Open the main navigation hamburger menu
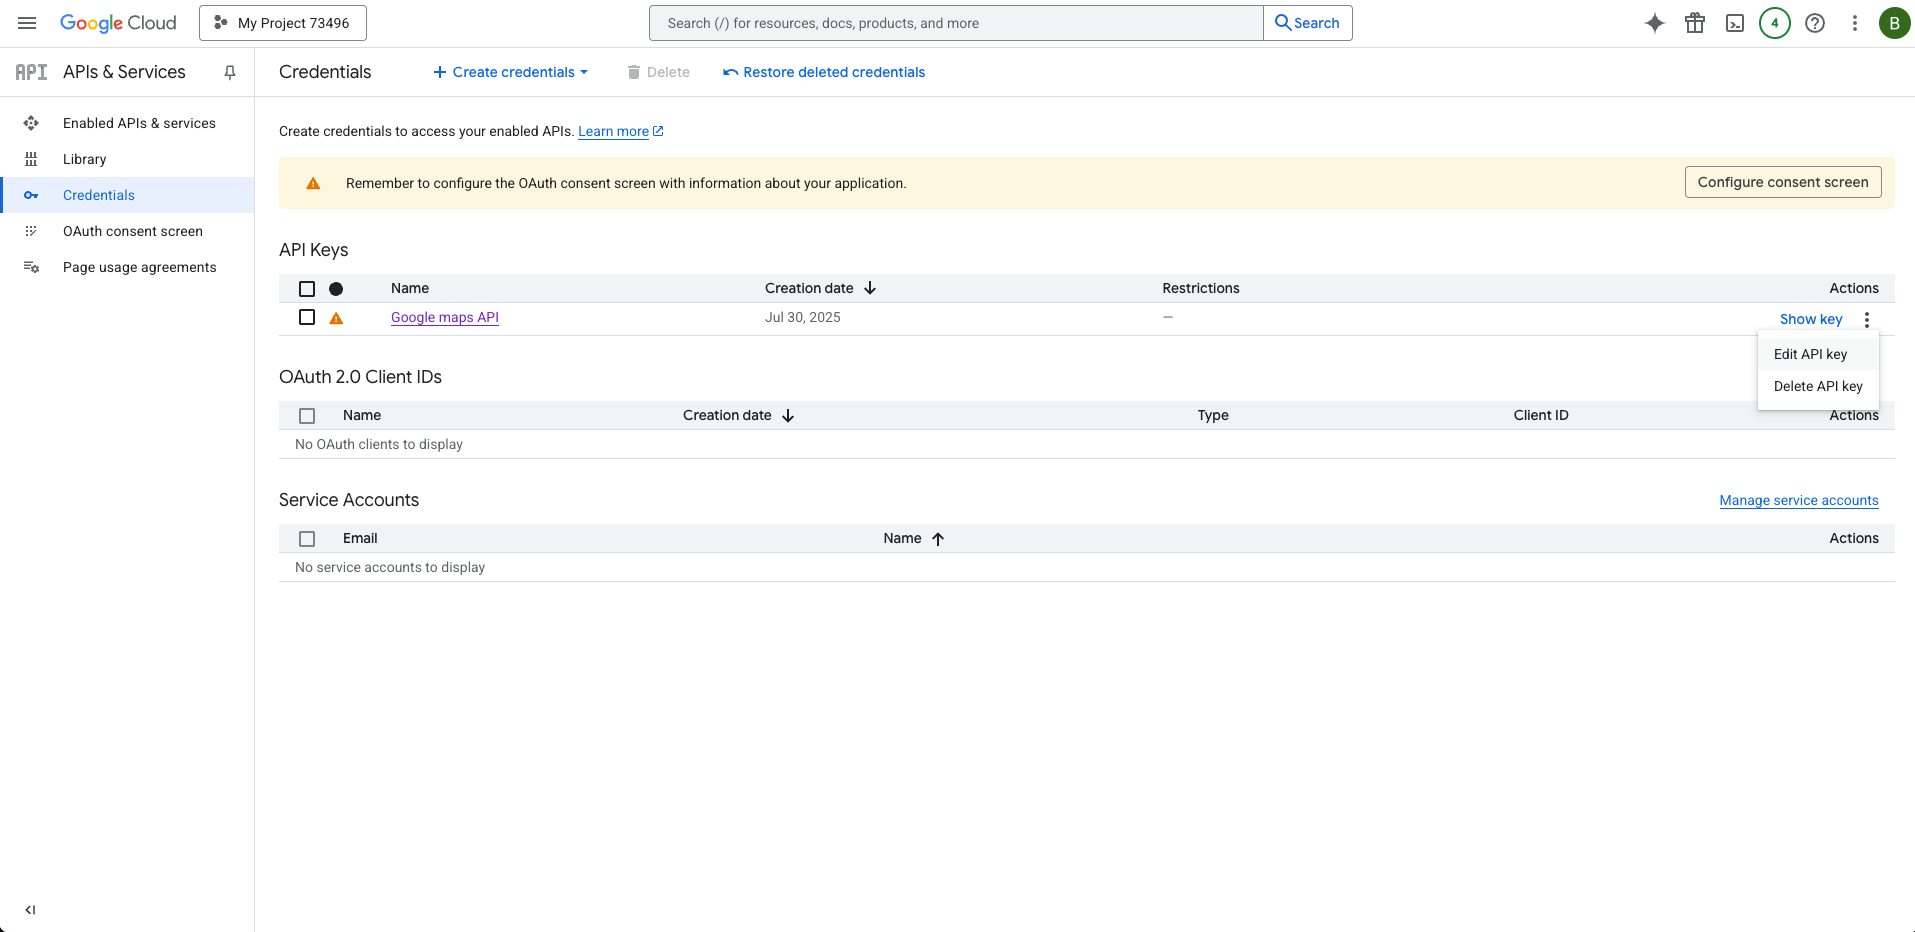 click(x=27, y=23)
